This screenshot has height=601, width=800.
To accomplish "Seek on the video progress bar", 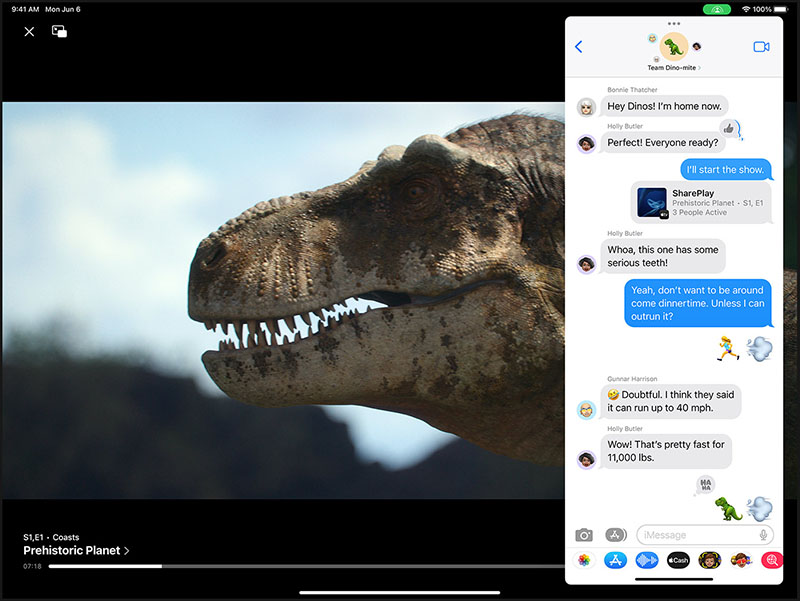I will point(306,566).
